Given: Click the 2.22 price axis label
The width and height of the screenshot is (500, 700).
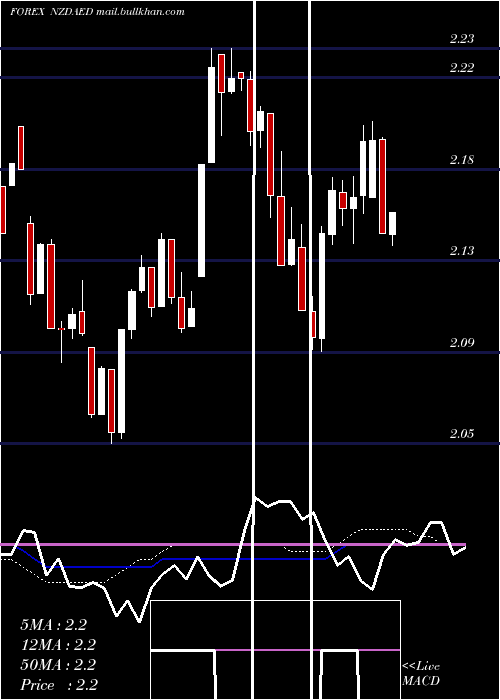Looking at the screenshot, I should point(462,67).
